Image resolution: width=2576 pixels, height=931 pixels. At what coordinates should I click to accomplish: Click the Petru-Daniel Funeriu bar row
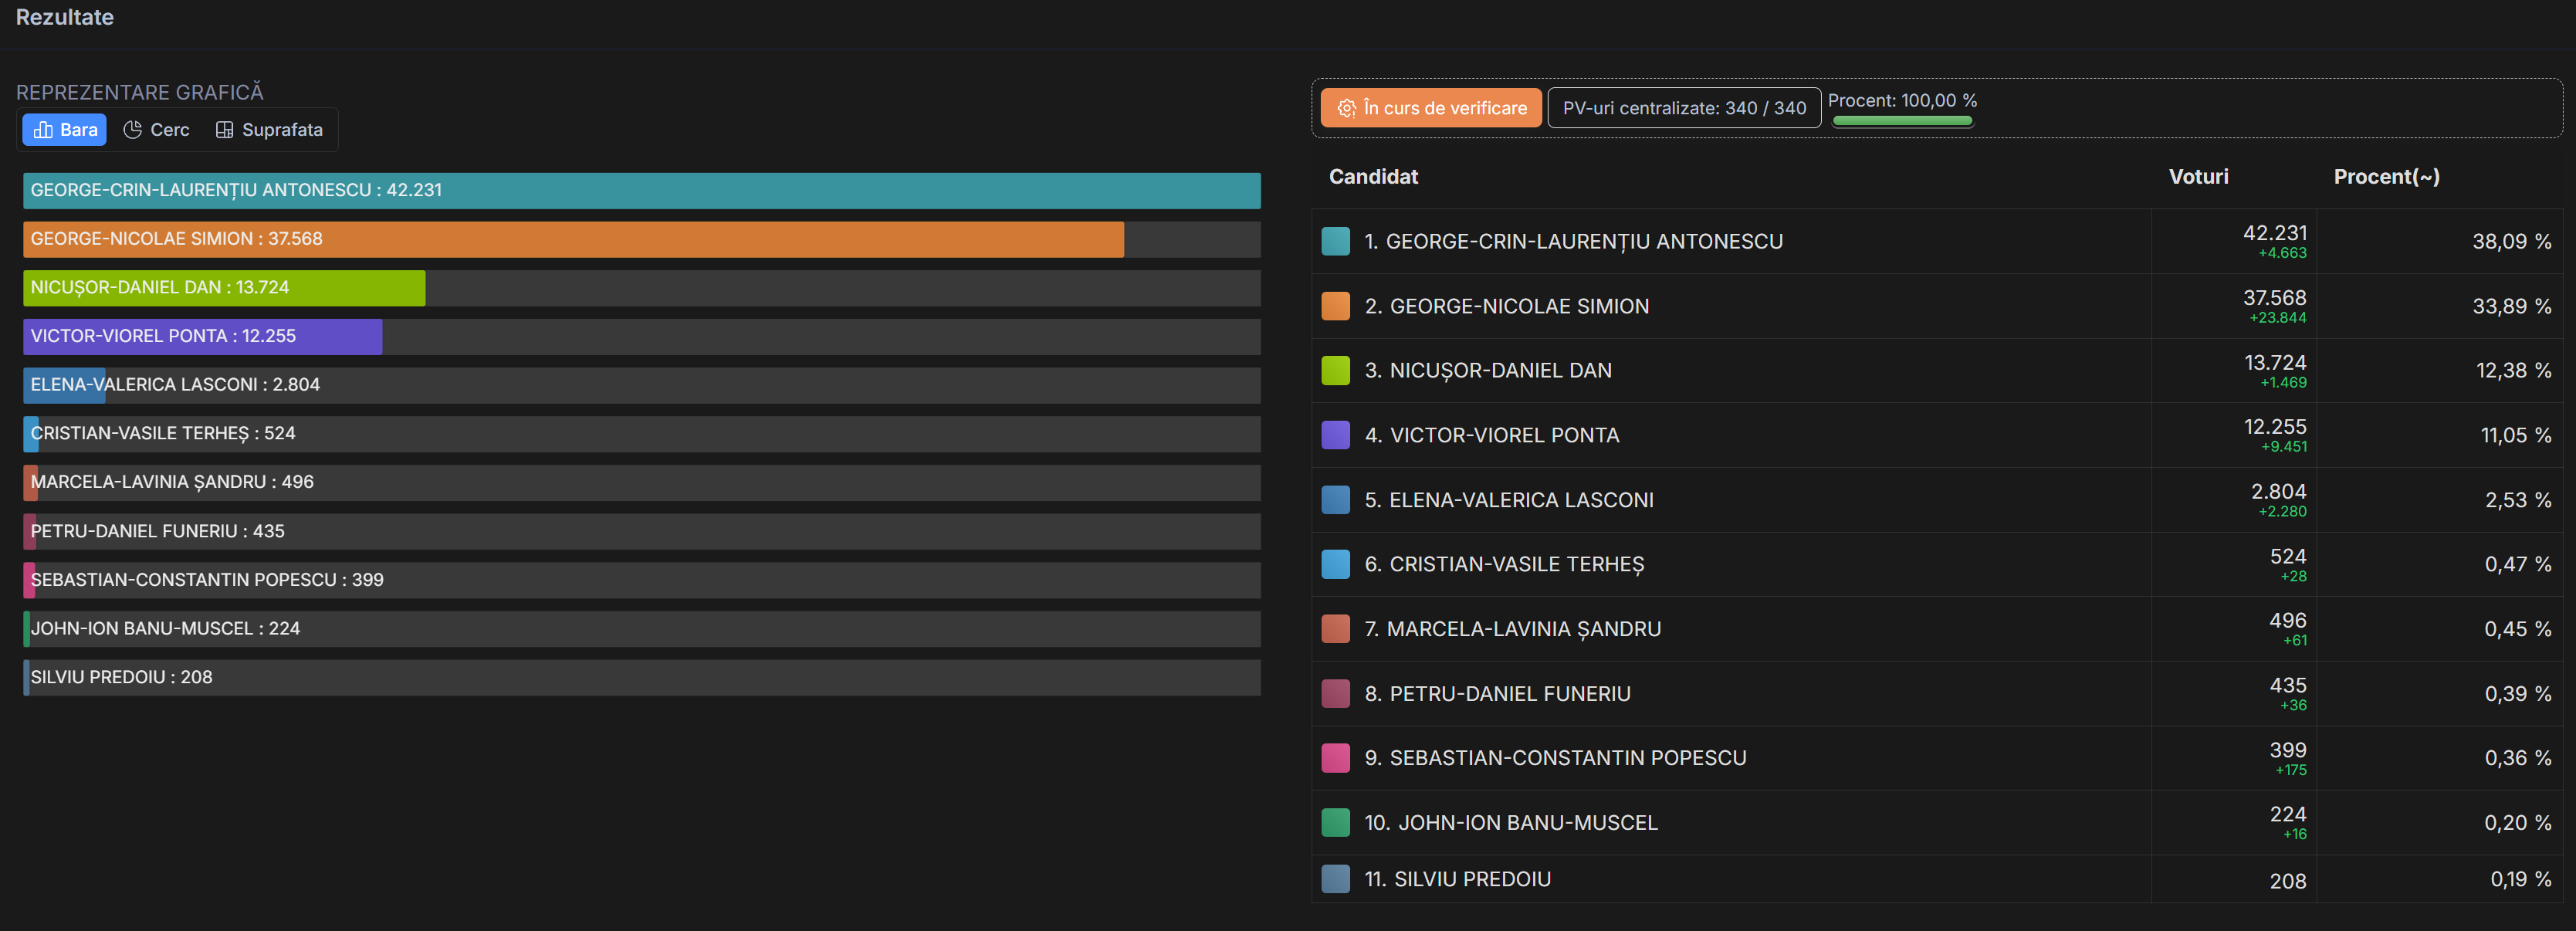tap(642, 532)
